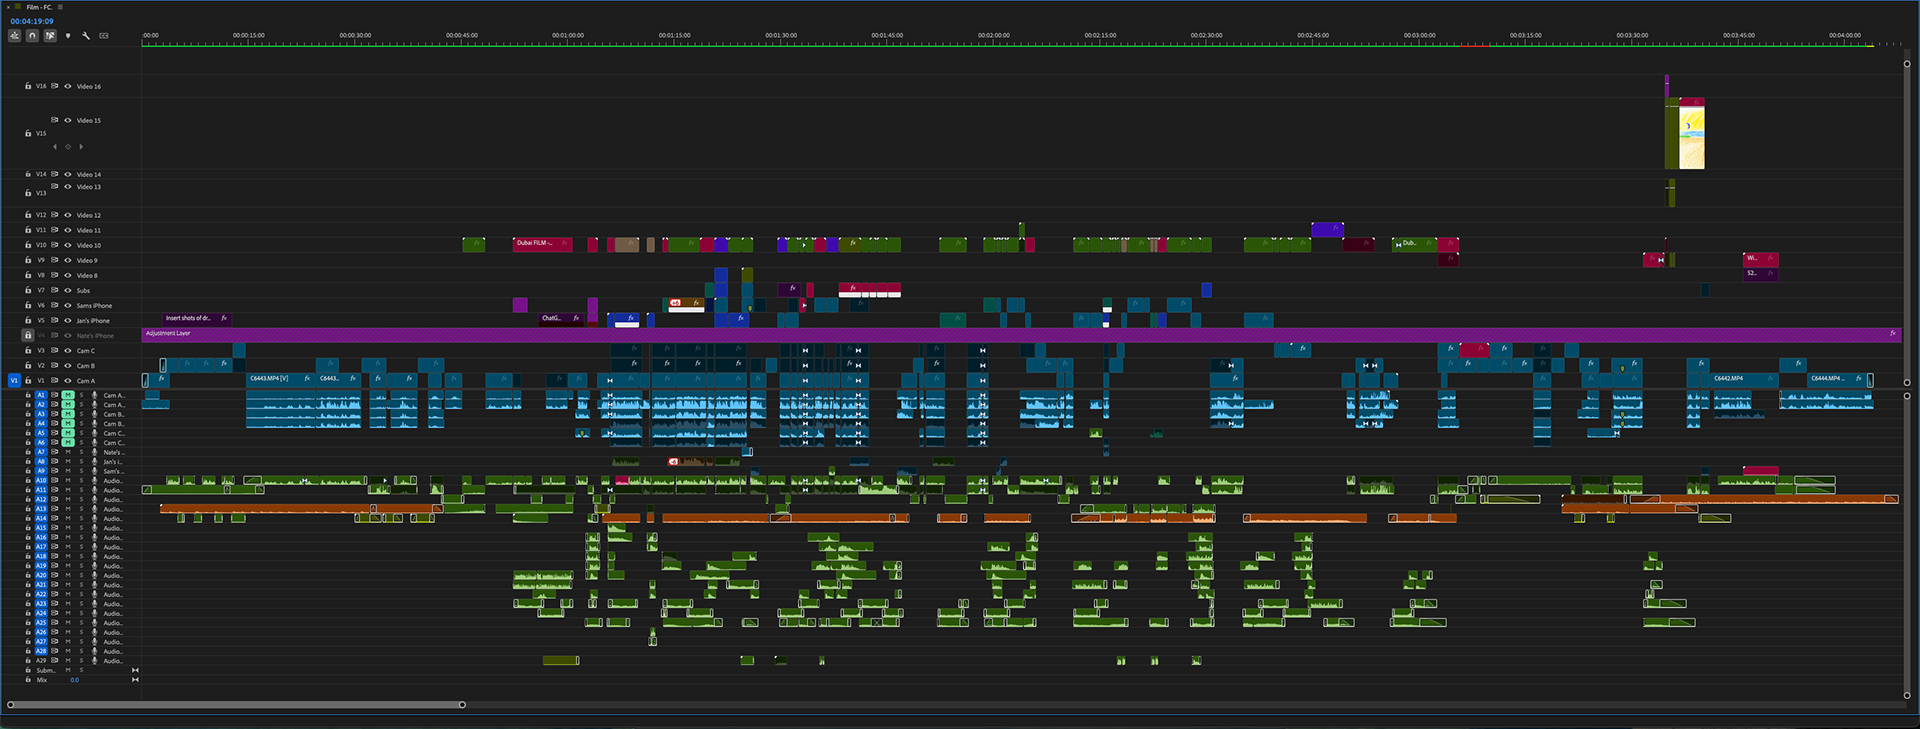Toggle lock on V14 track

[28, 174]
